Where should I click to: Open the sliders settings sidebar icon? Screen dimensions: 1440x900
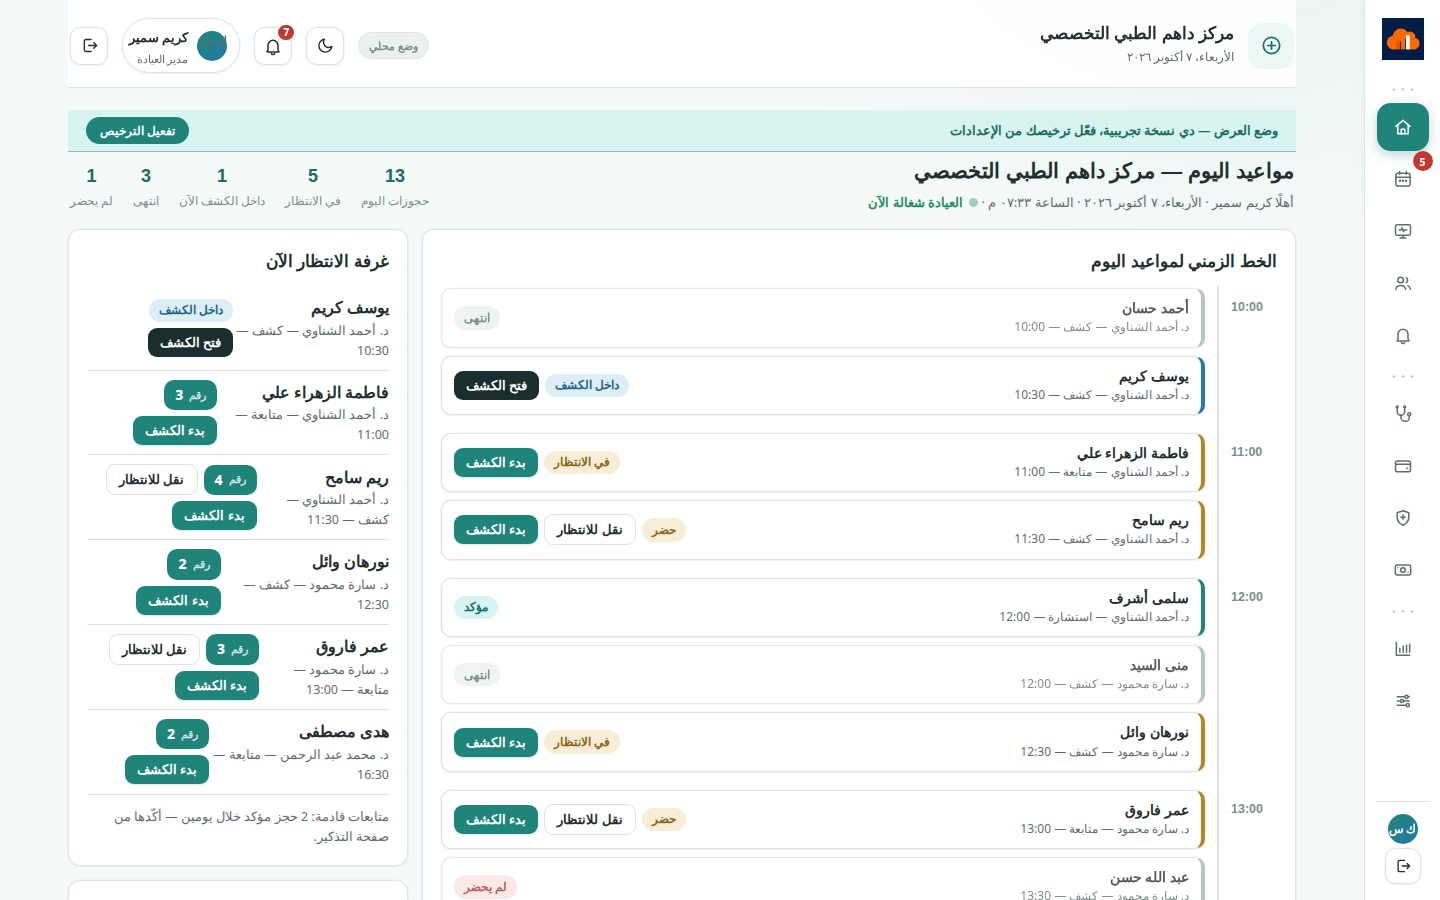tap(1402, 701)
